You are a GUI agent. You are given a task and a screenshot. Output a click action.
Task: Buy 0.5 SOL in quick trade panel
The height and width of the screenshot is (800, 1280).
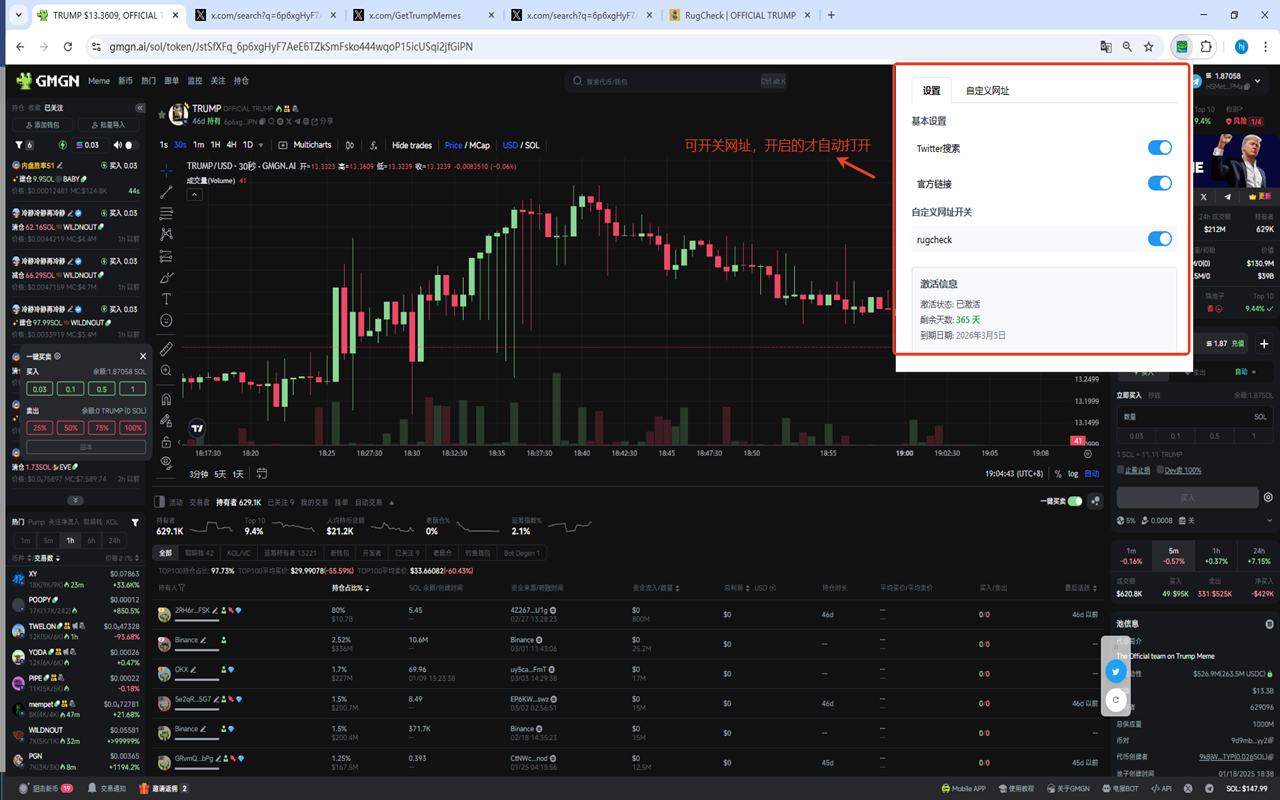click(101, 389)
